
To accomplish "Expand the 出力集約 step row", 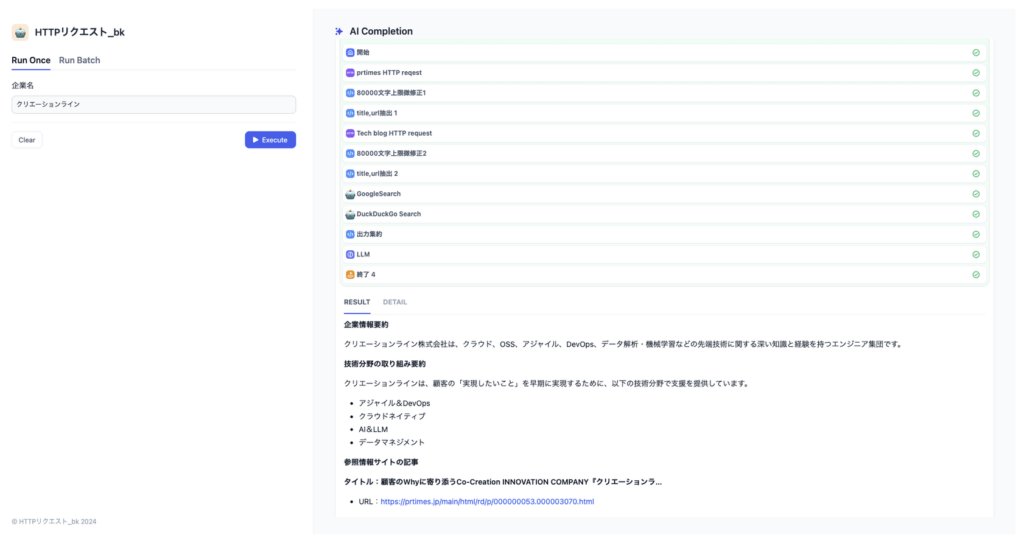I will point(664,234).
